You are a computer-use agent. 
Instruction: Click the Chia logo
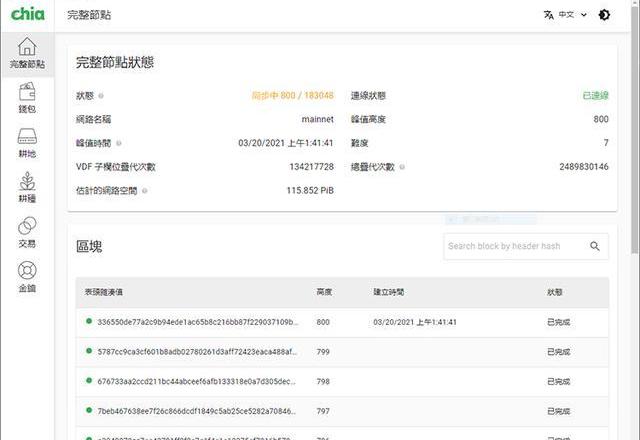pyautogui.click(x=27, y=15)
